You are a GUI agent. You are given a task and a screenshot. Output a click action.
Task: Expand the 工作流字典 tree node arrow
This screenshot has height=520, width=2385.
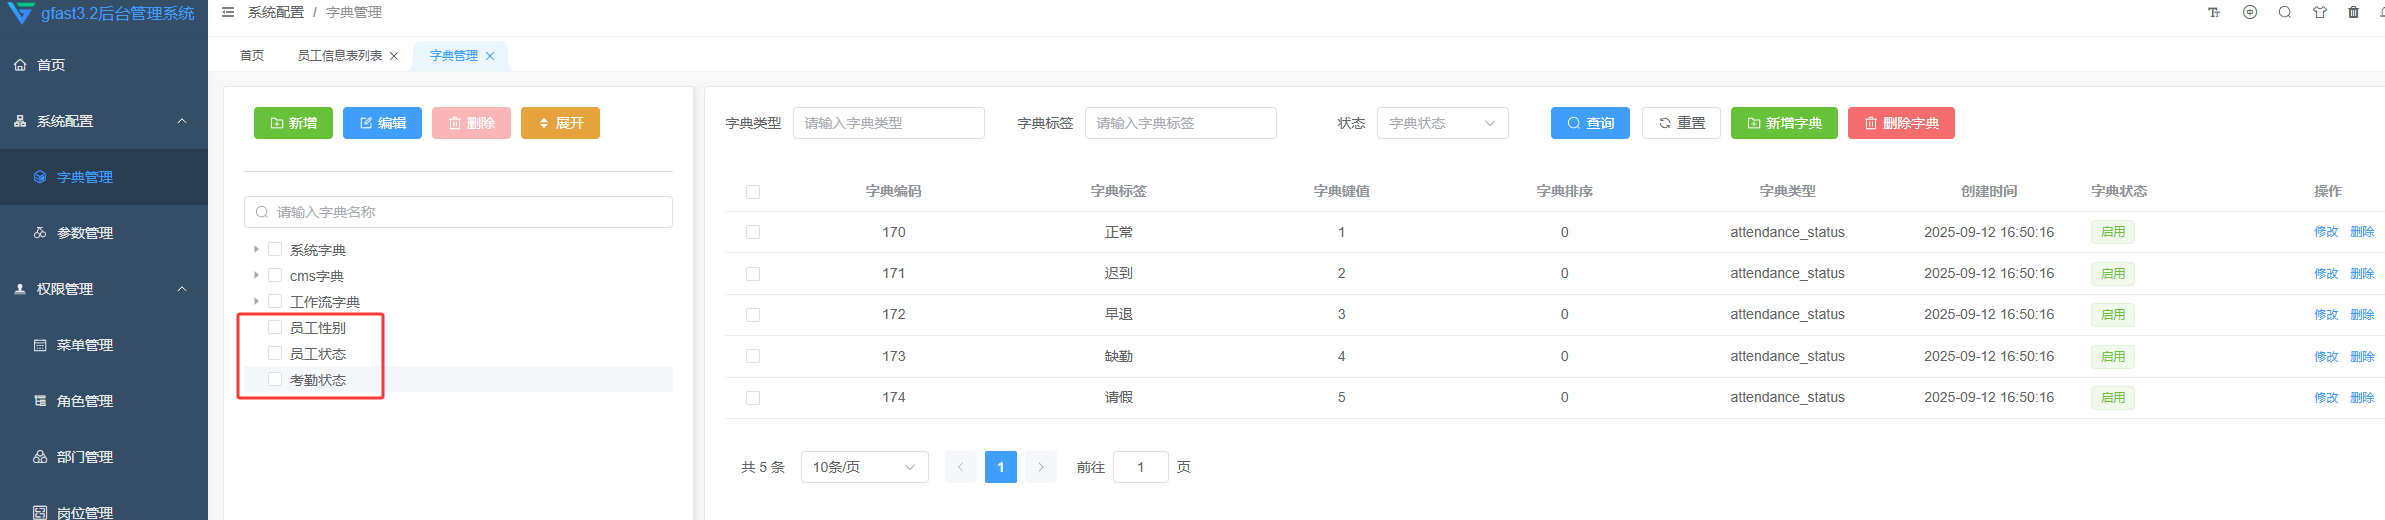(256, 301)
